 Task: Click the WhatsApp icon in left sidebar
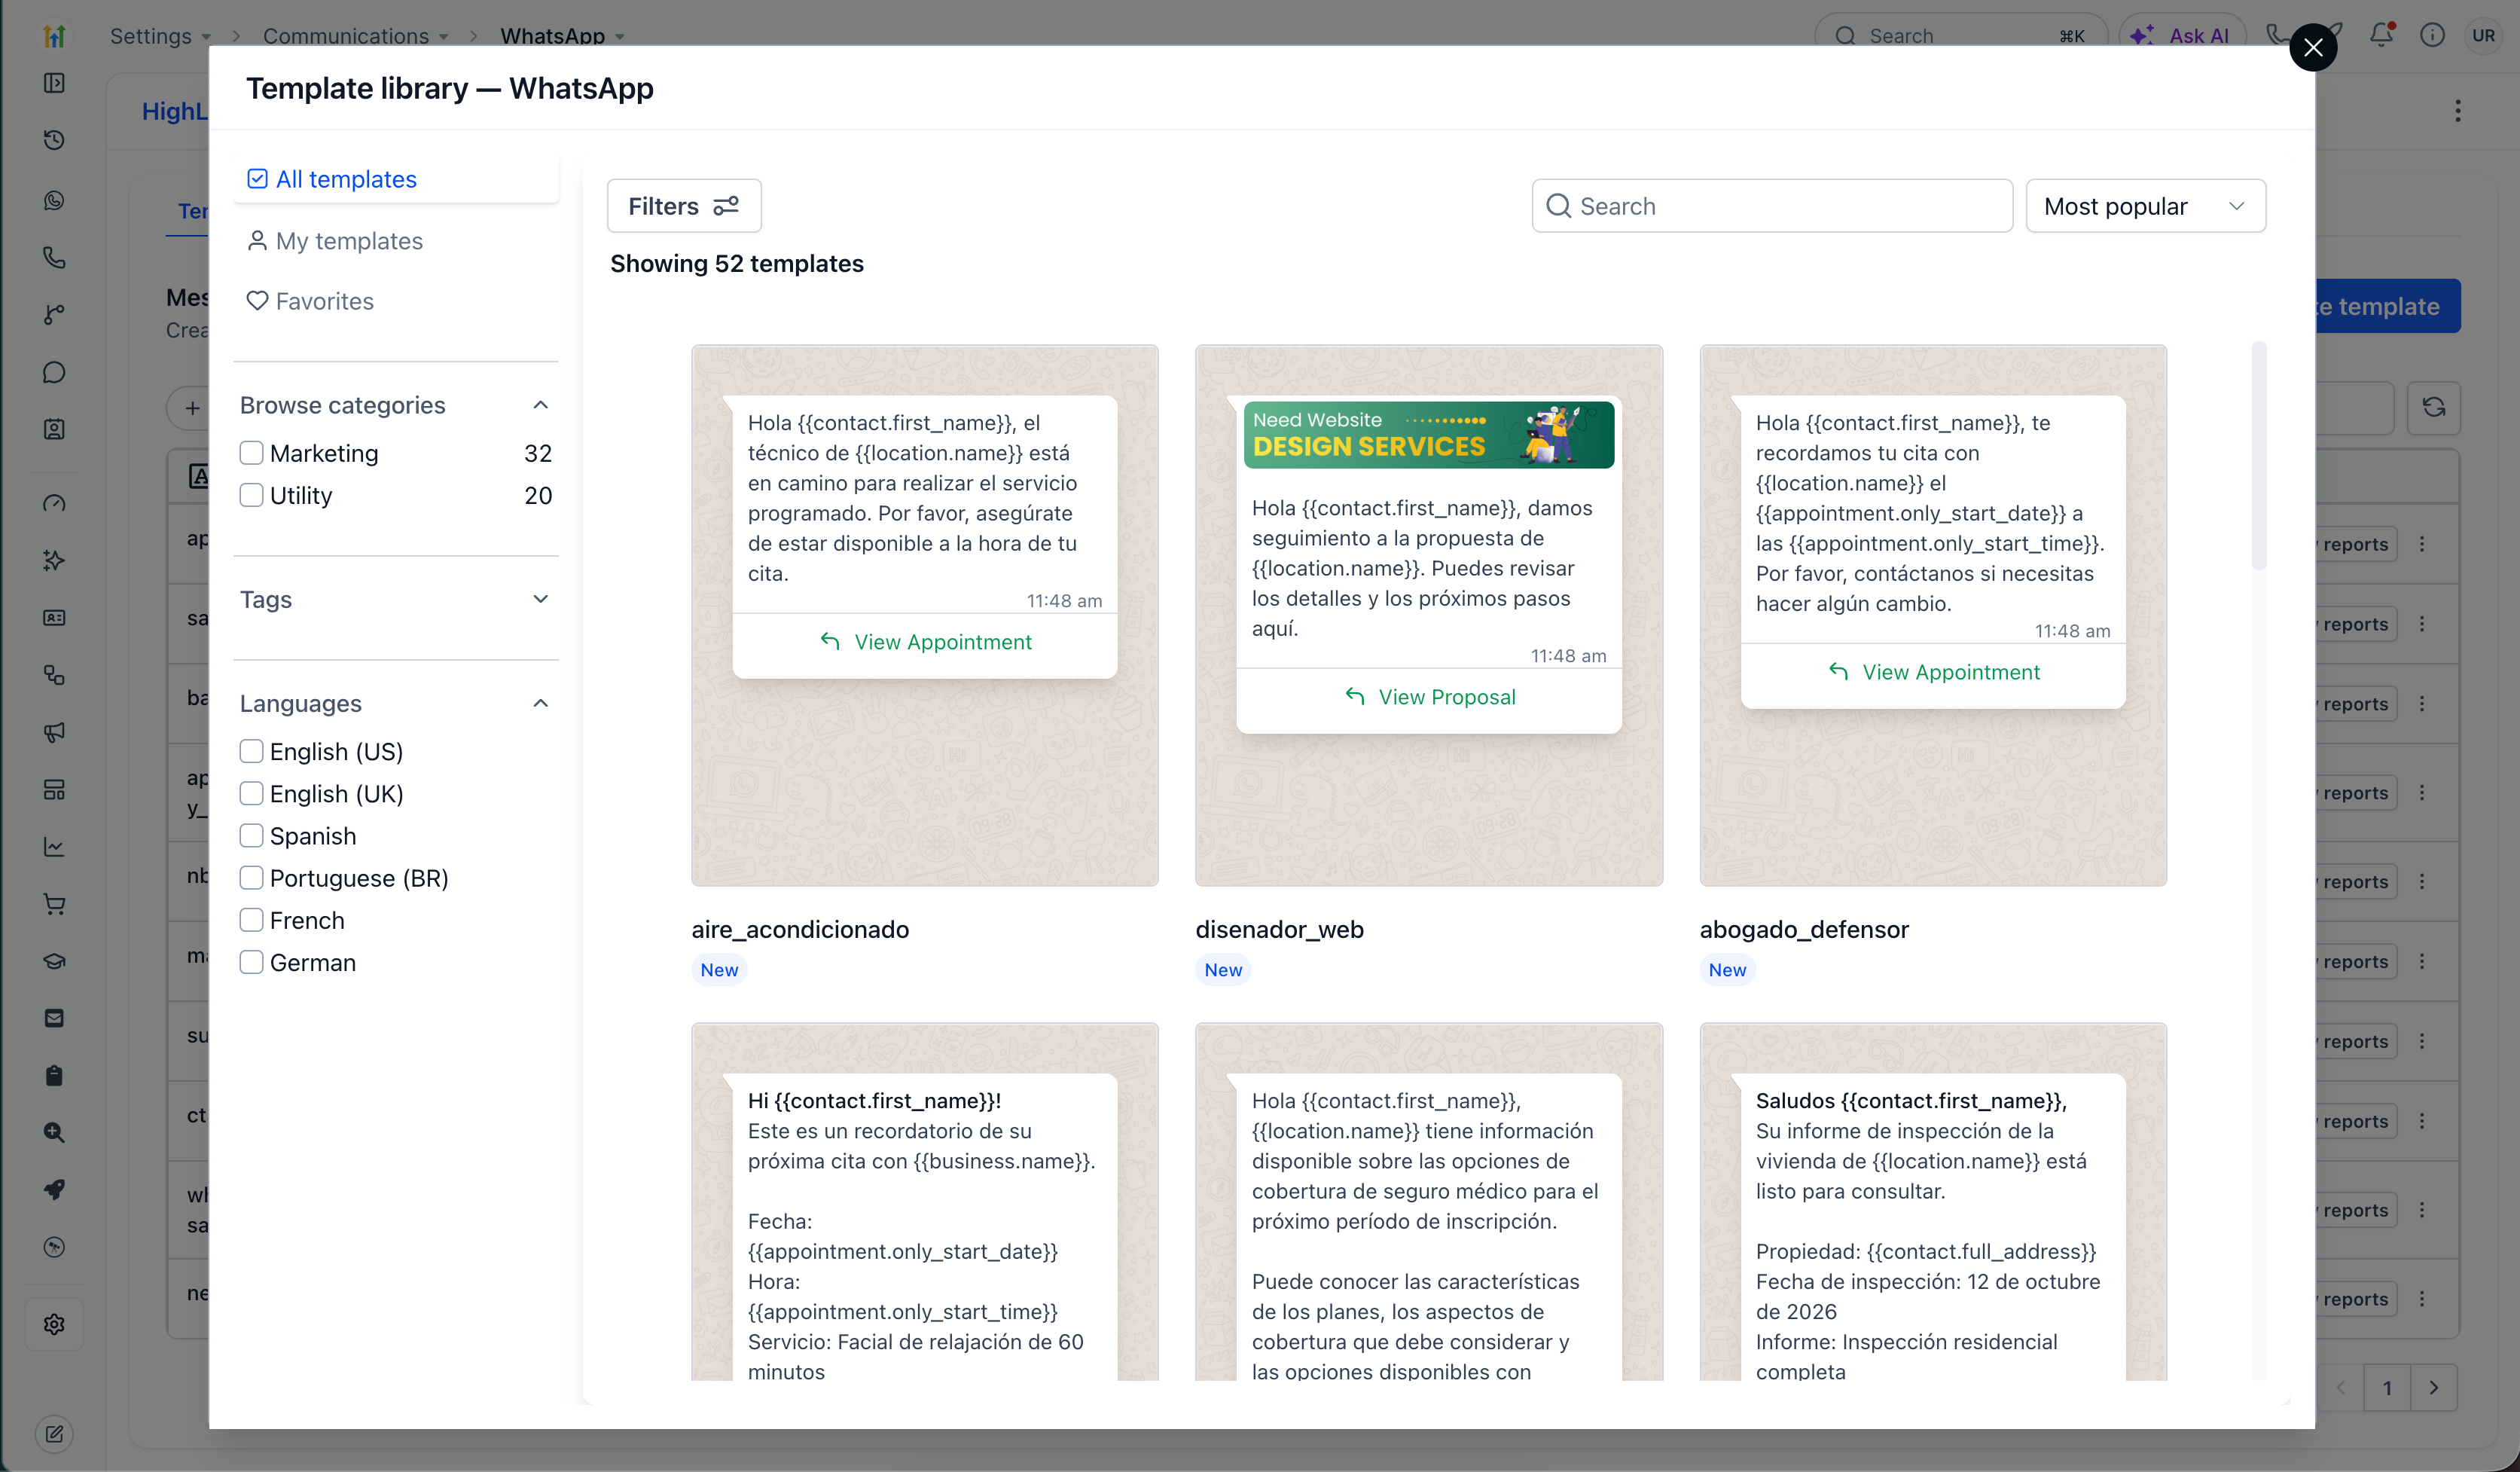click(x=54, y=200)
